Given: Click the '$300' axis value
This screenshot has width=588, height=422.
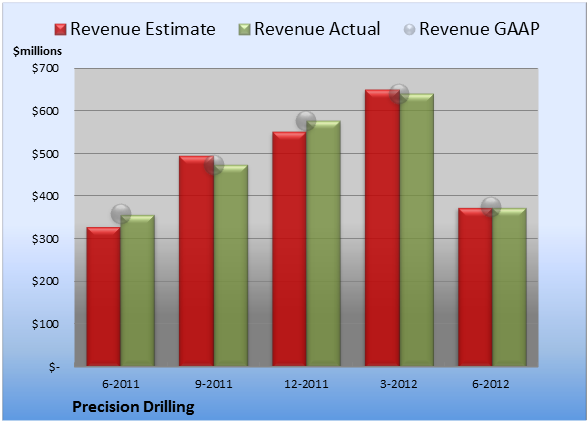Looking at the screenshot, I should [x=45, y=239].
